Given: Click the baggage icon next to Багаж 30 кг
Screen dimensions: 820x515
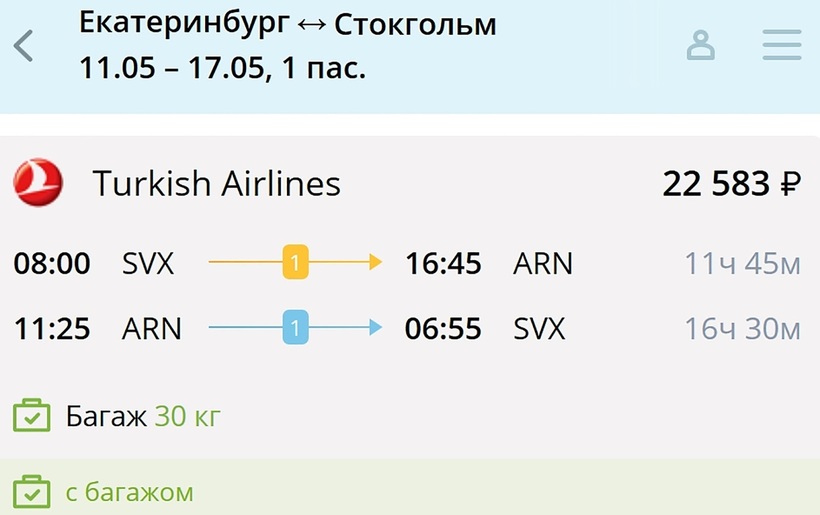Looking at the screenshot, I should tap(32, 415).
